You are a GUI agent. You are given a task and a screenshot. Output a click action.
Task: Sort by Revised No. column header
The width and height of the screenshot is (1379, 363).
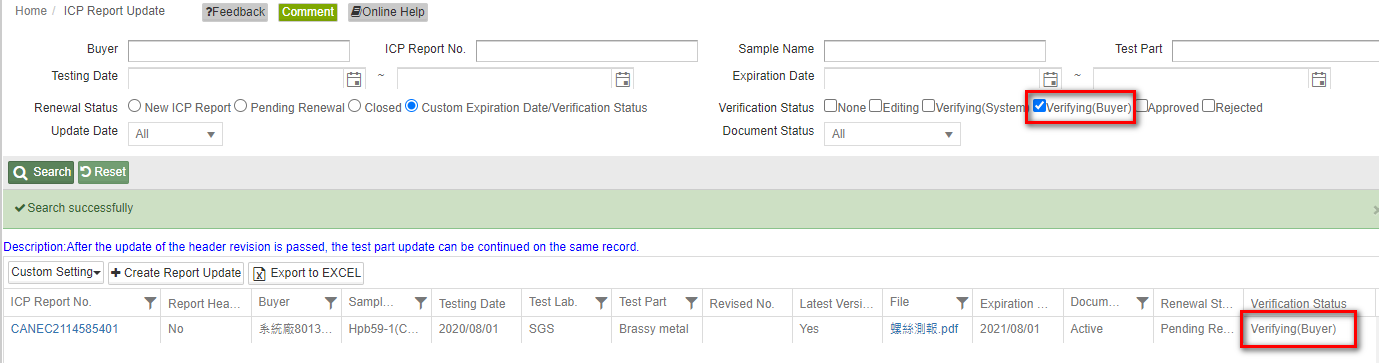click(742, 303)
